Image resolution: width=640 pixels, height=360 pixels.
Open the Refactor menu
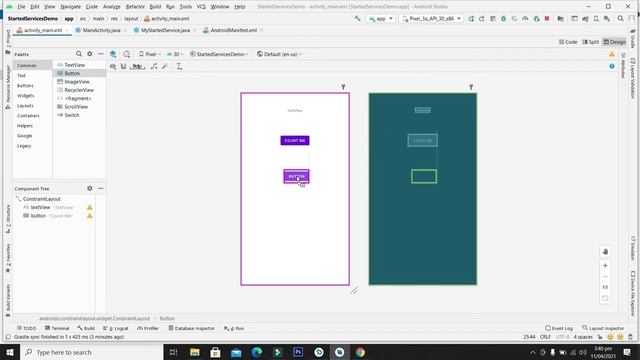[135, 7]
